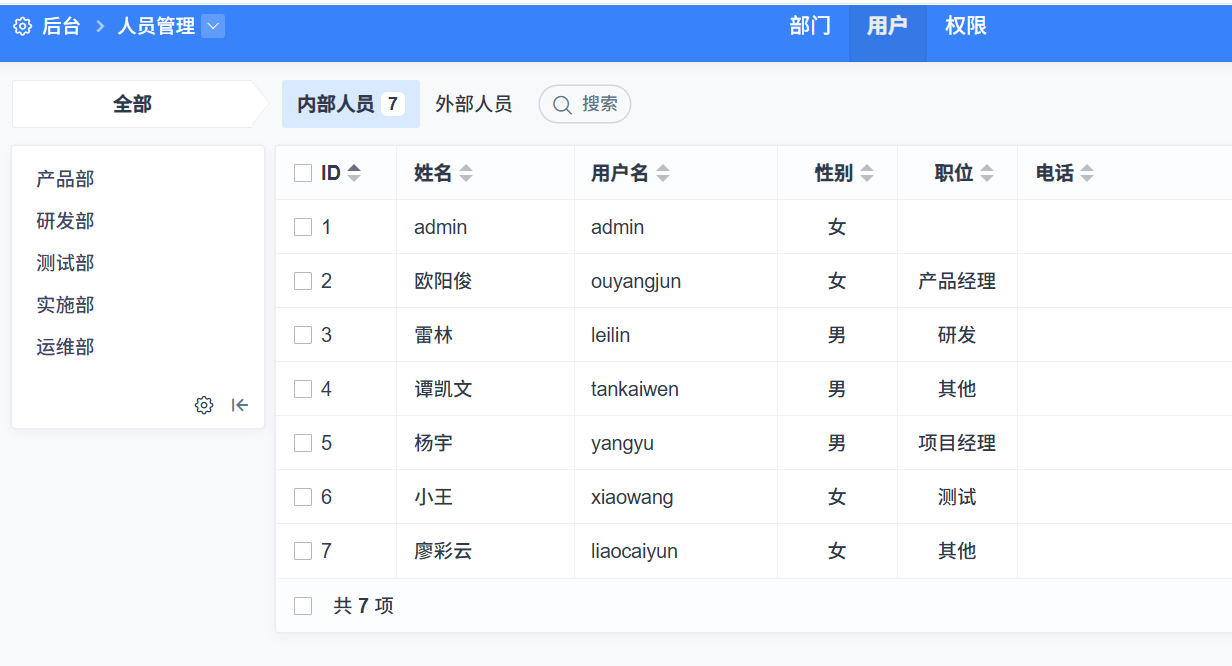Sort by 用户名 column

(661, 172)
